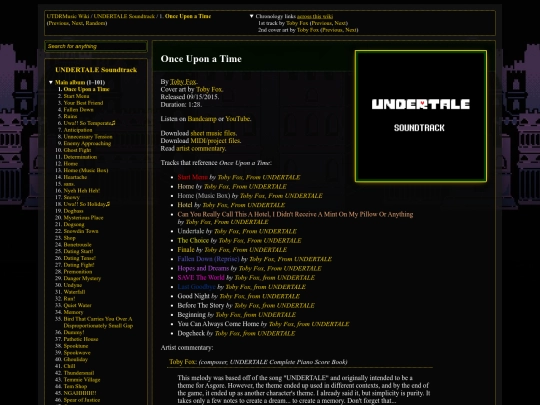Select sidebar track 10. Ghost Fight
This screenshot has height=405, width=540.
click(x=77, y=150)
